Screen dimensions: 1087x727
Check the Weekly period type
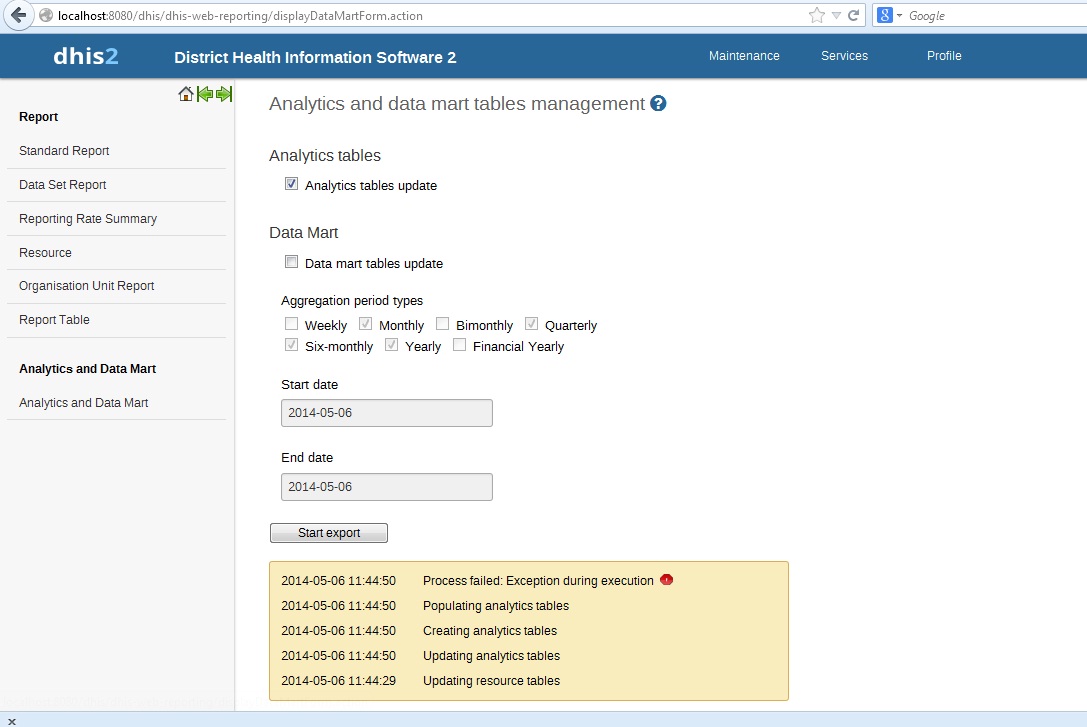coord(291,324)
